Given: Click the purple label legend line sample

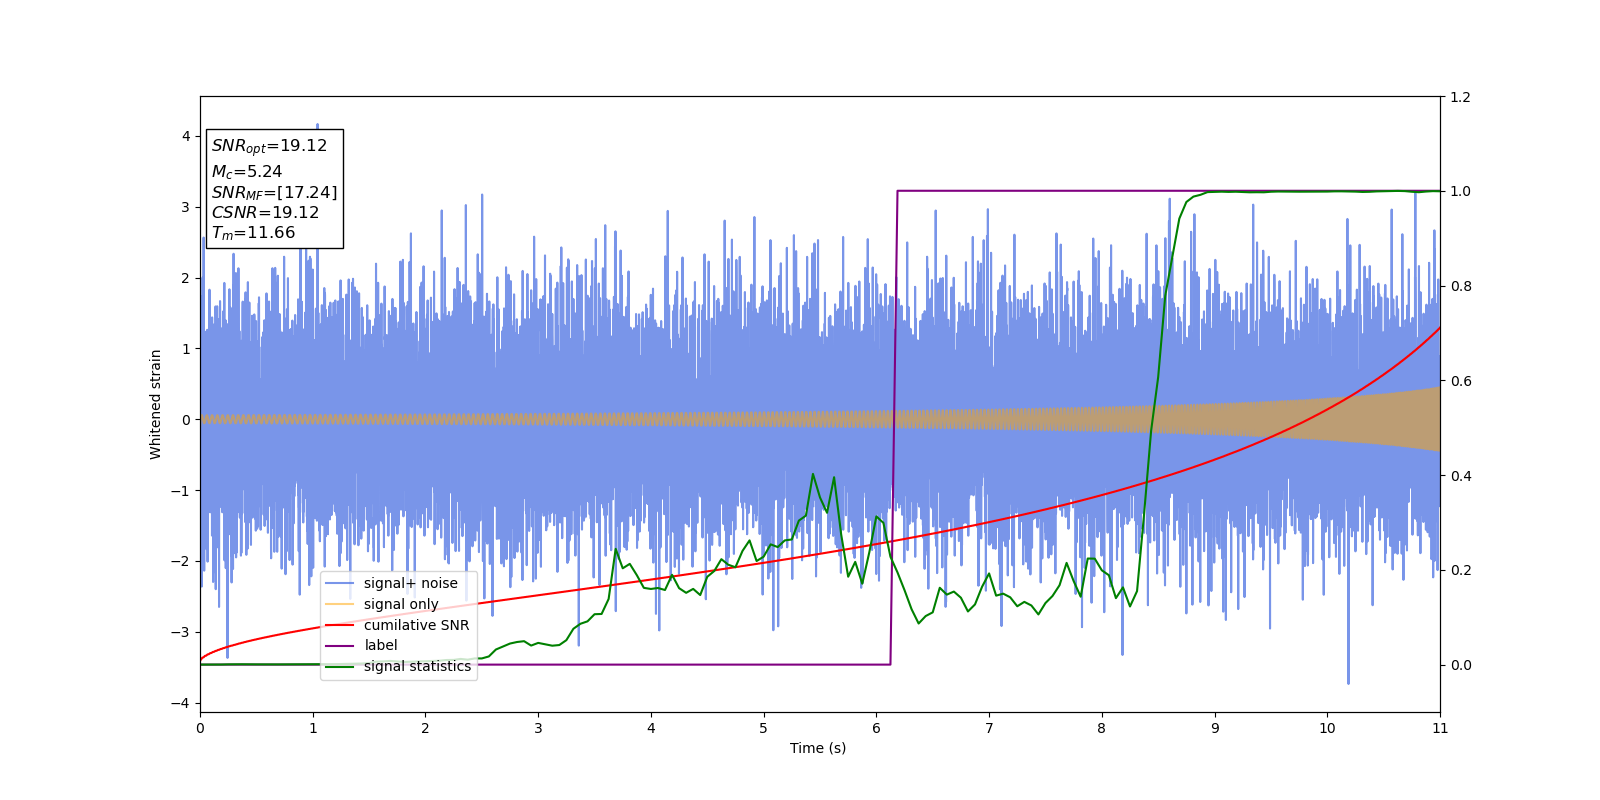Looking at the screenshot, I should click(340, 646).
